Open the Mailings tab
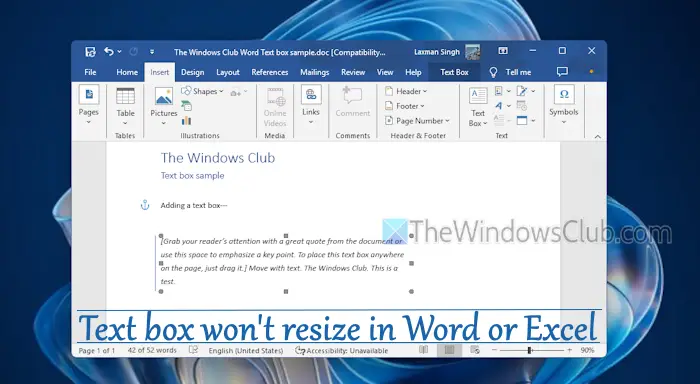700x384 pixels. [314, 72]
